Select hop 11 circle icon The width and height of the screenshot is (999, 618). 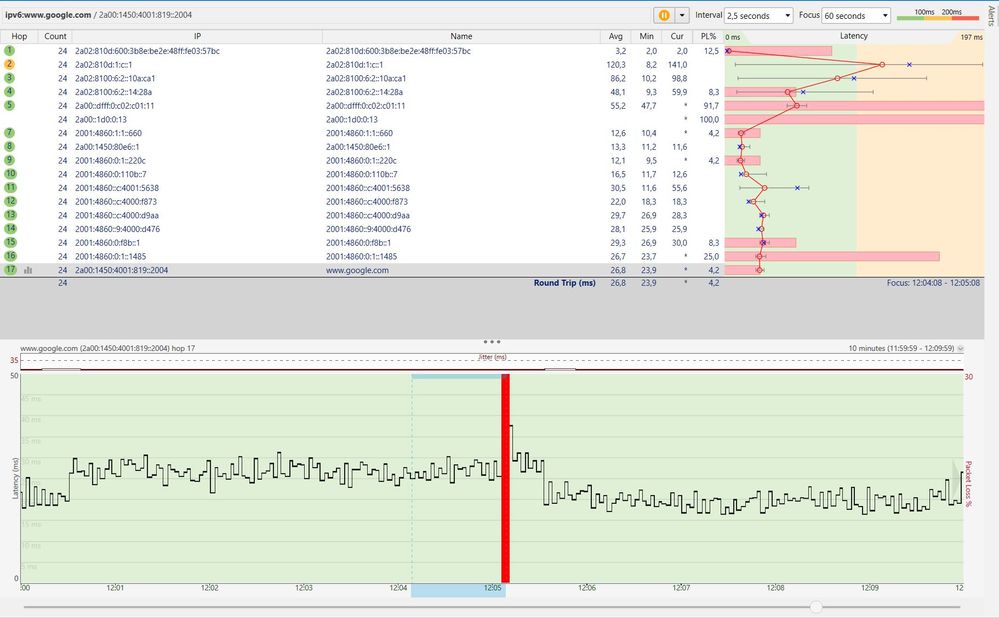(10, 187)
